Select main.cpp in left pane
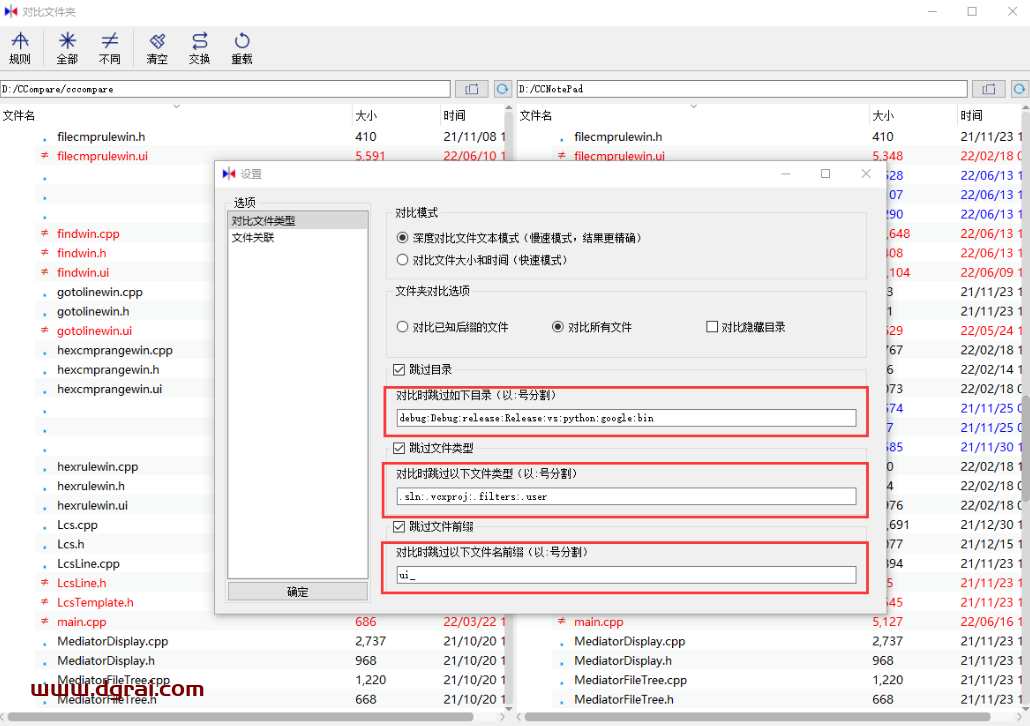This screenshot has height=726, width=1030. point(81,622)
